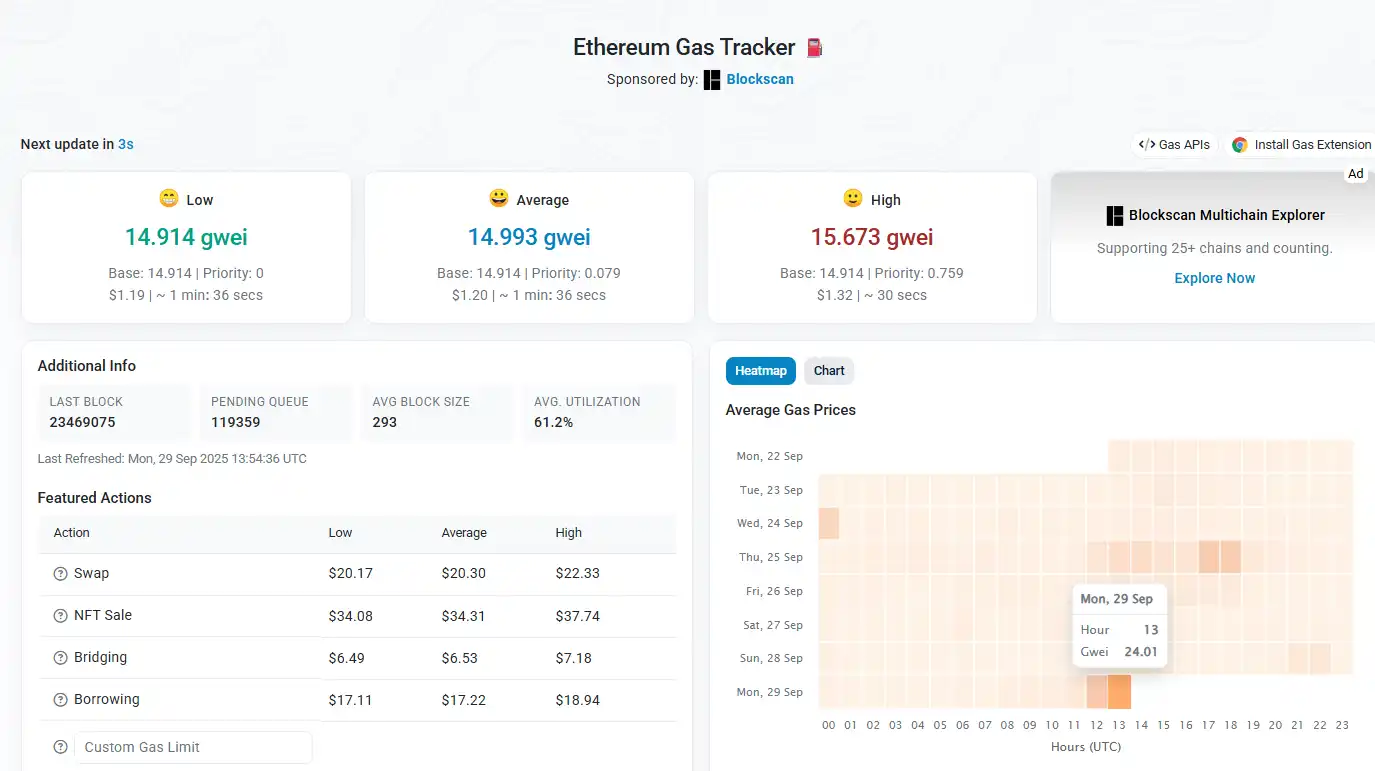Open the Blockscan sponsor link

click(x=760, y=80)
